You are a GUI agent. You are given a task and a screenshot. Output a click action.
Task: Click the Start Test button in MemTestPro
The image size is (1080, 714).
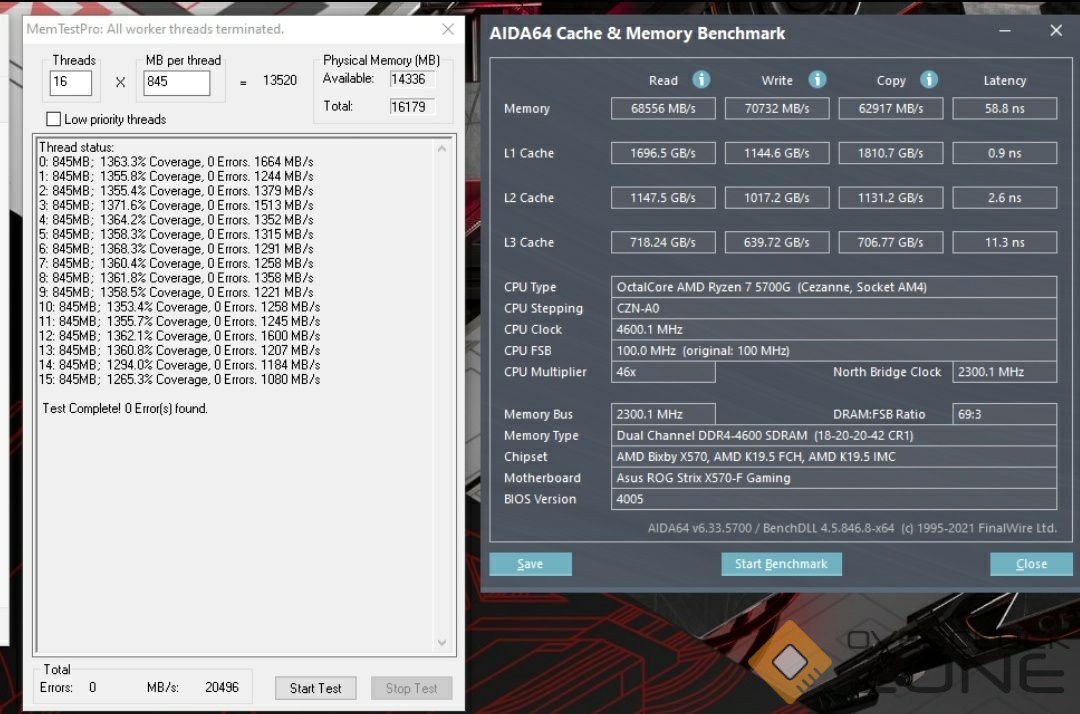(x=315, y=689)
